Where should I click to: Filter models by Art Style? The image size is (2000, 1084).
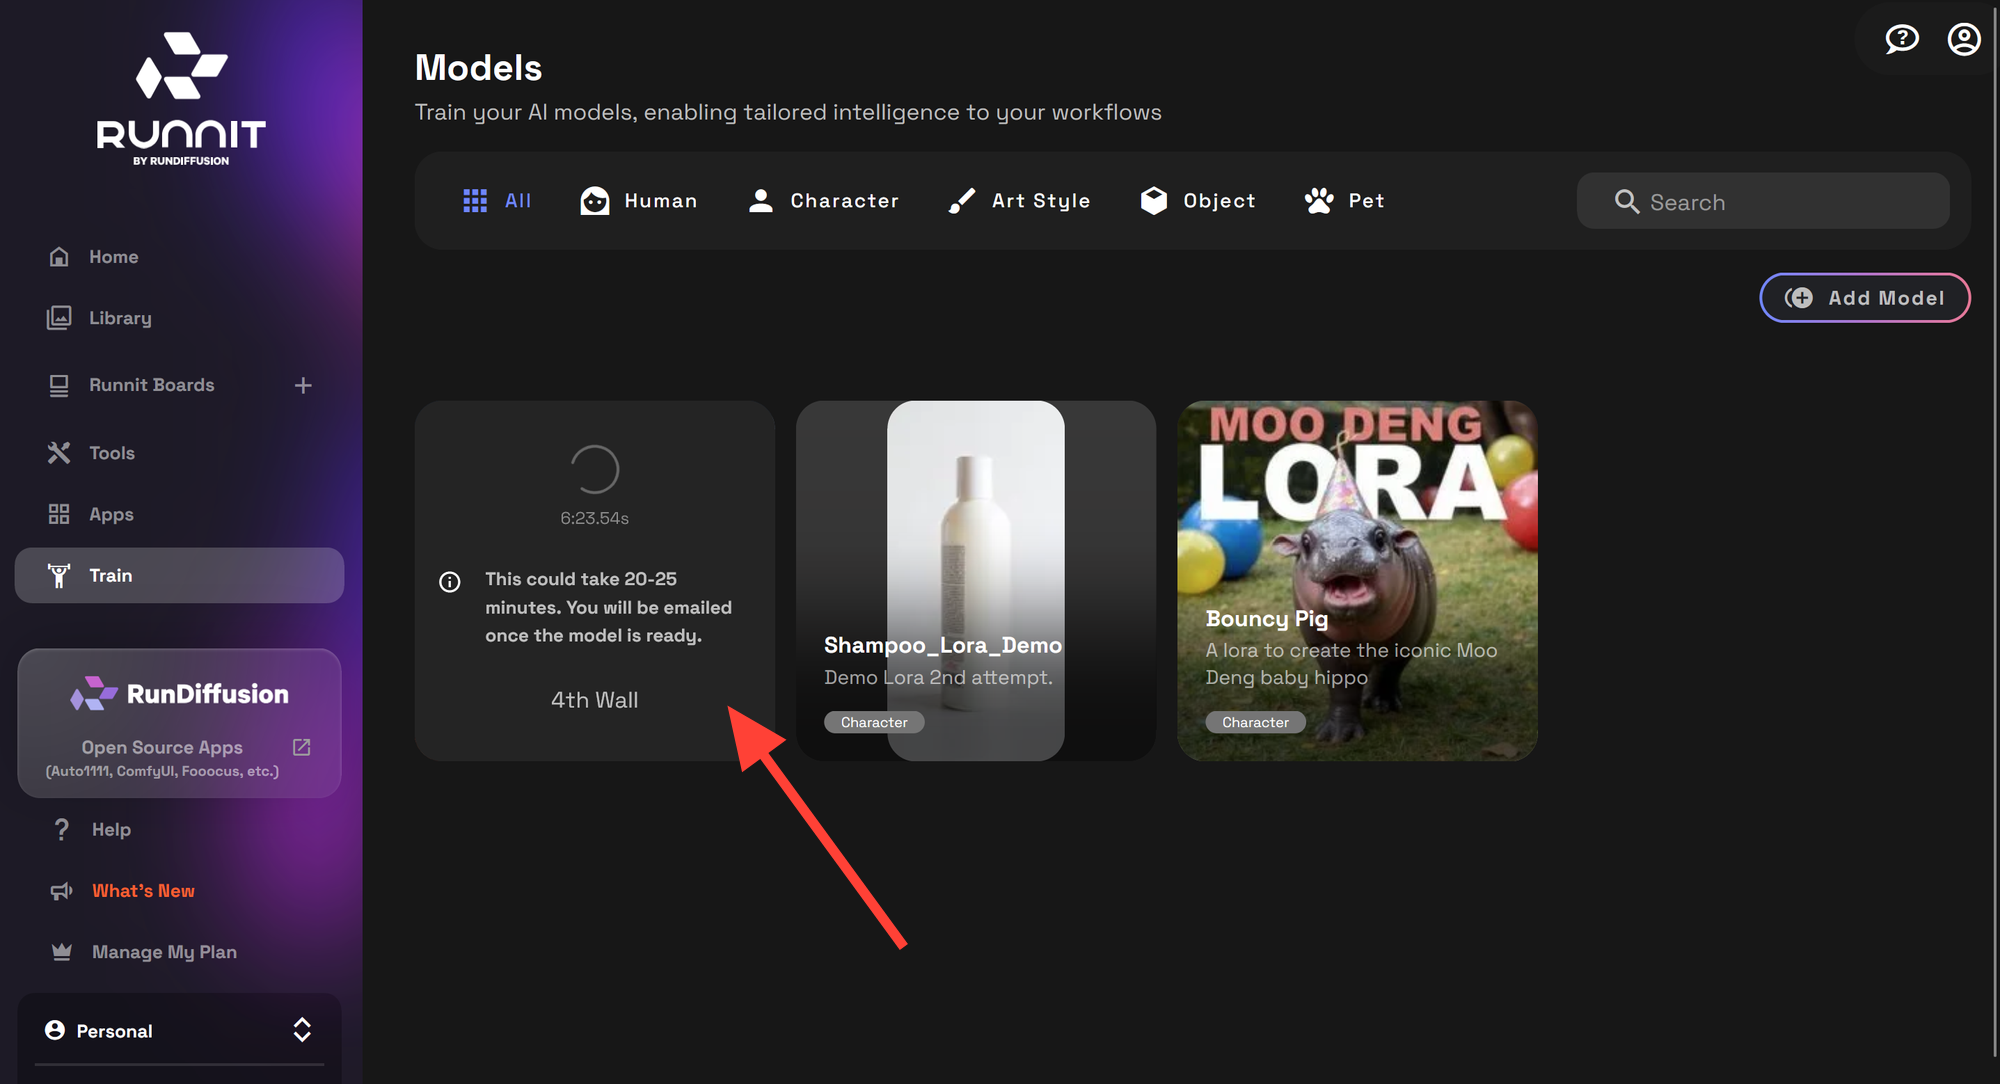click(x=1018, y=200)
